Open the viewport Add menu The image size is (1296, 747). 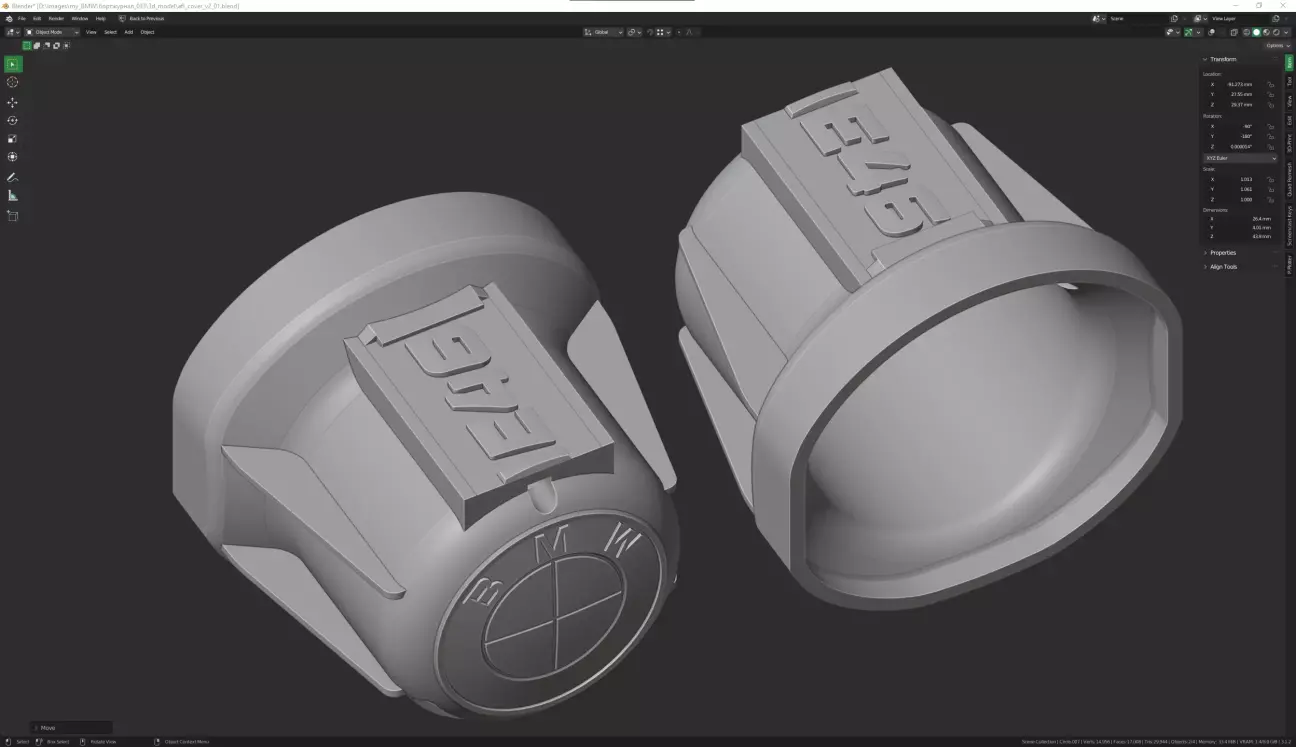pyautogui.click(x=128, y=32)
